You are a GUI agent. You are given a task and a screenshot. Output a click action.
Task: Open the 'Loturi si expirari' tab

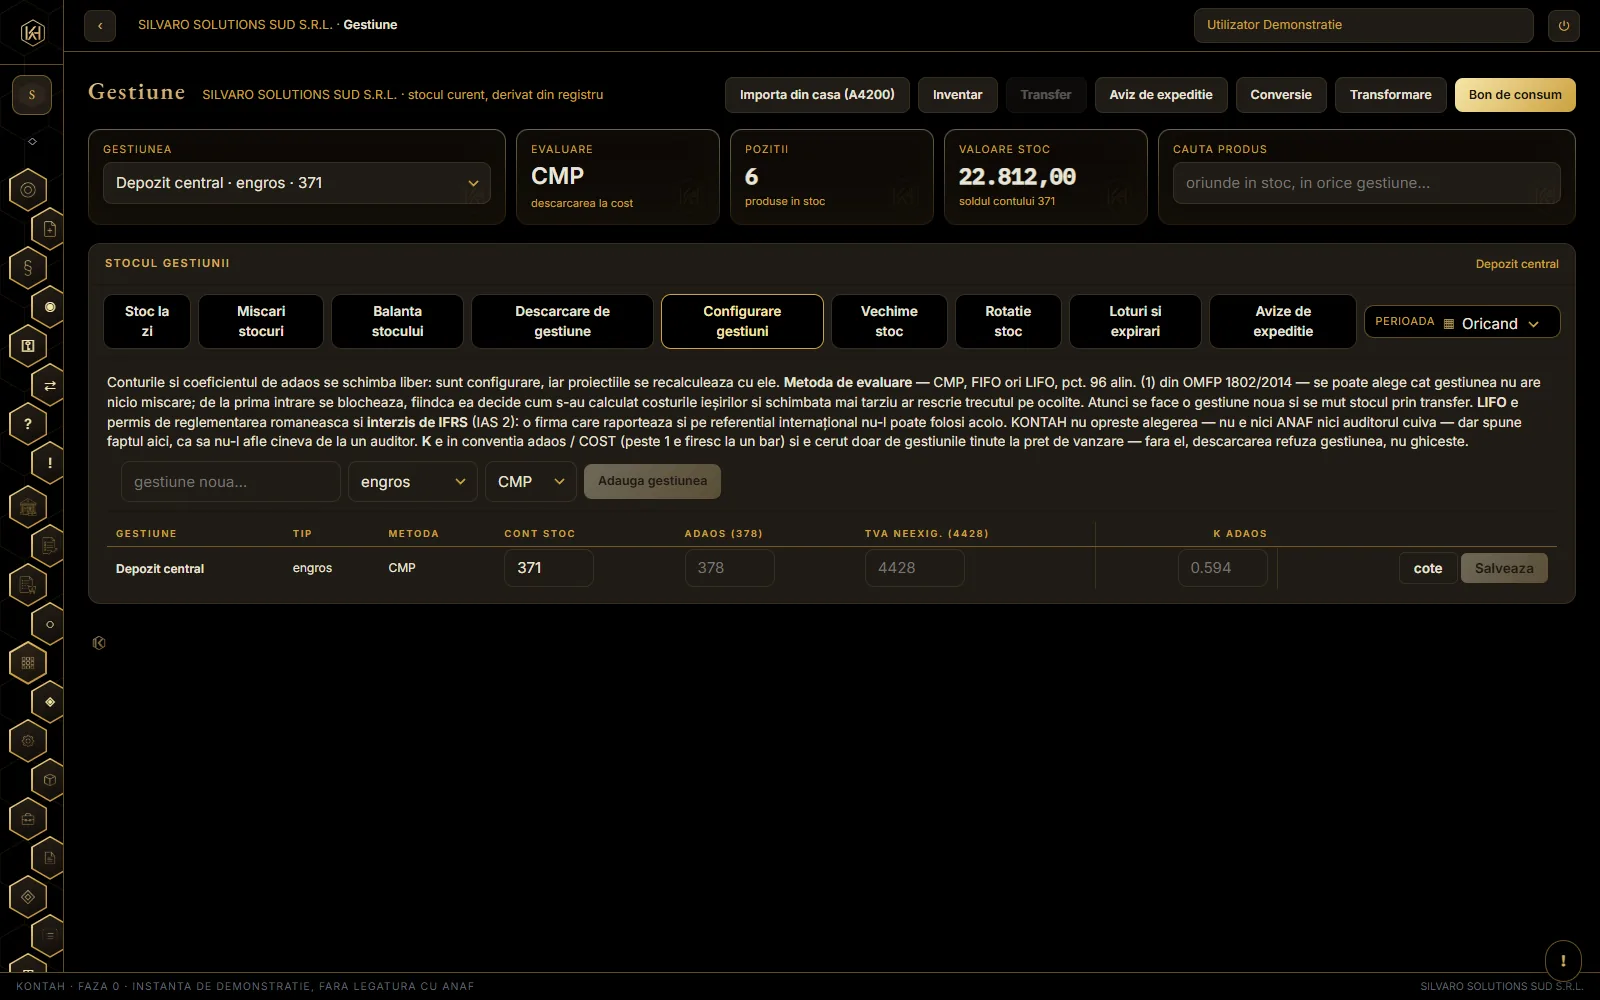[1135, 321]
